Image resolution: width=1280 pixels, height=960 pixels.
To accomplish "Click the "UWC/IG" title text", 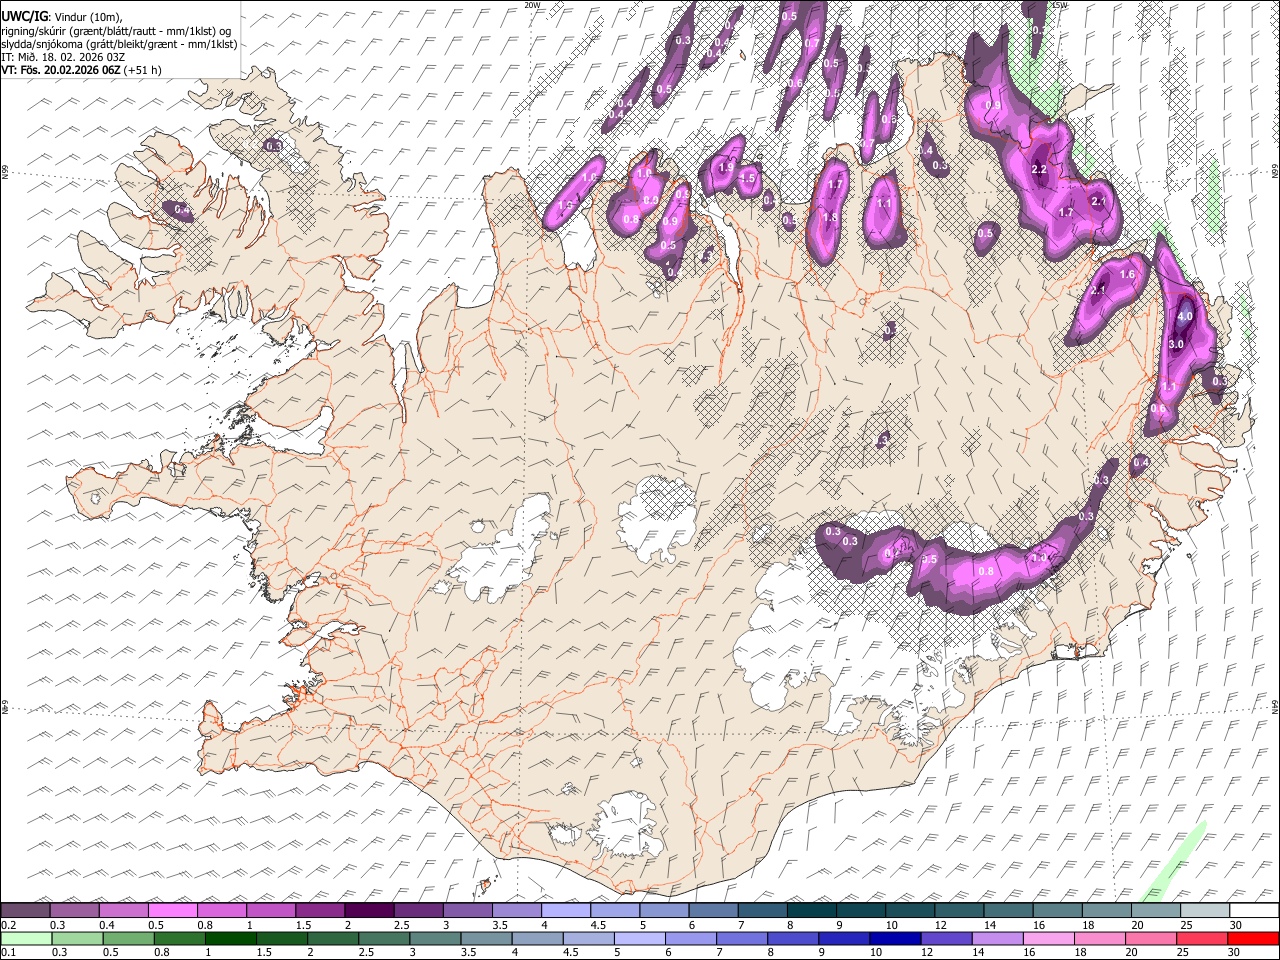I will (24, 16).
